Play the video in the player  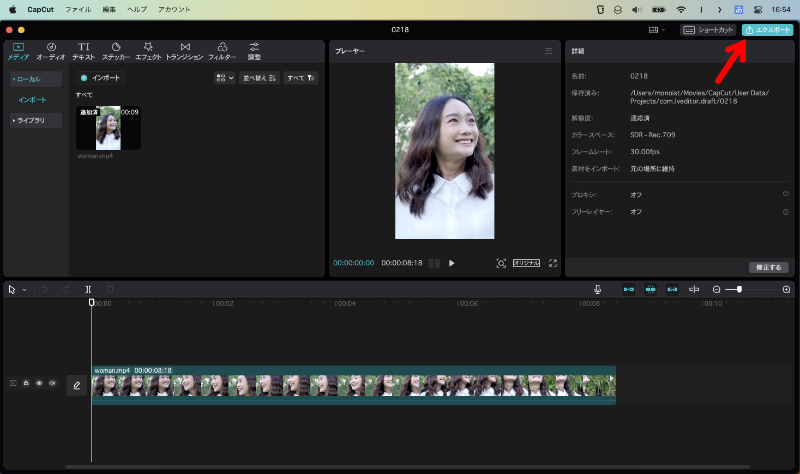tap(452, 263)
